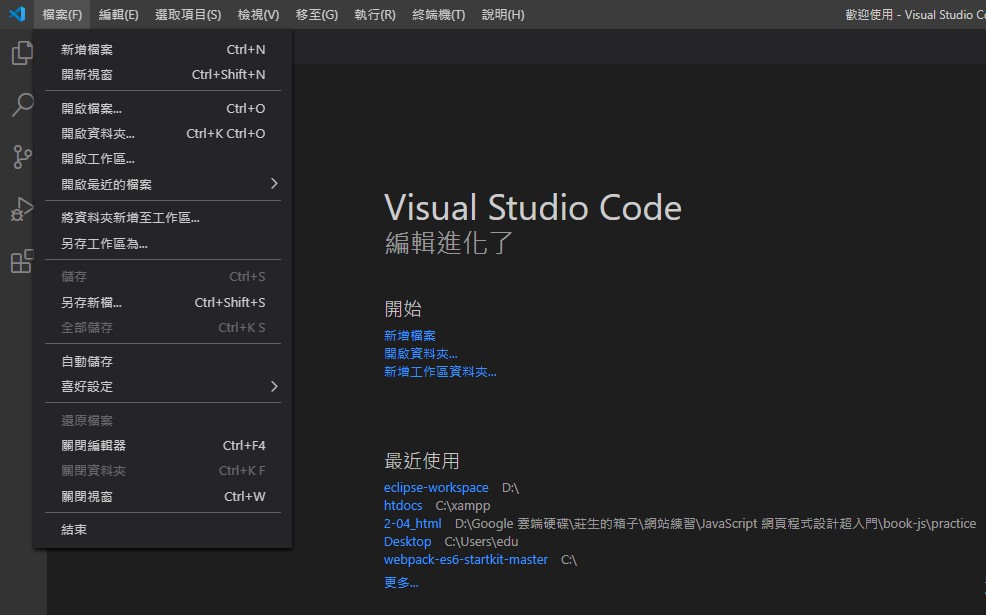Open the Explorer icon in activity bar
The height and width of the screenshot is (615, 986).
click(22, 53)
